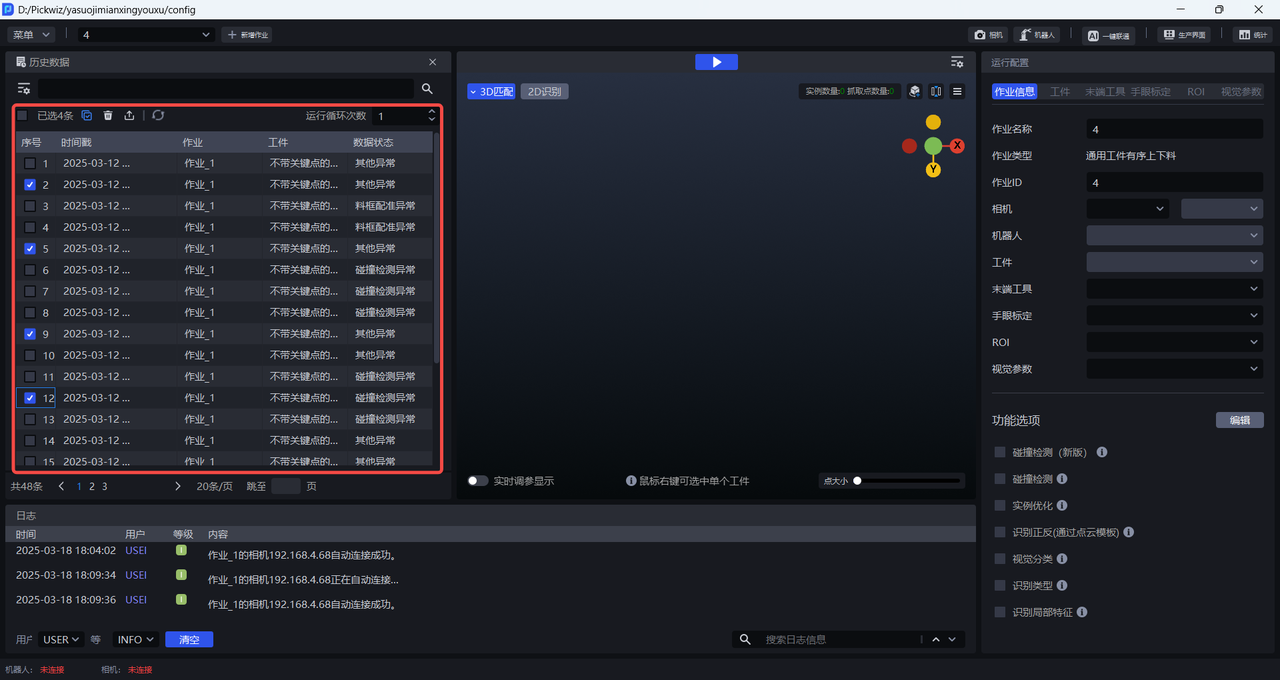Click the 清空 button in log panel
The width and height of the screenshot is (1280, 680).
189,640
